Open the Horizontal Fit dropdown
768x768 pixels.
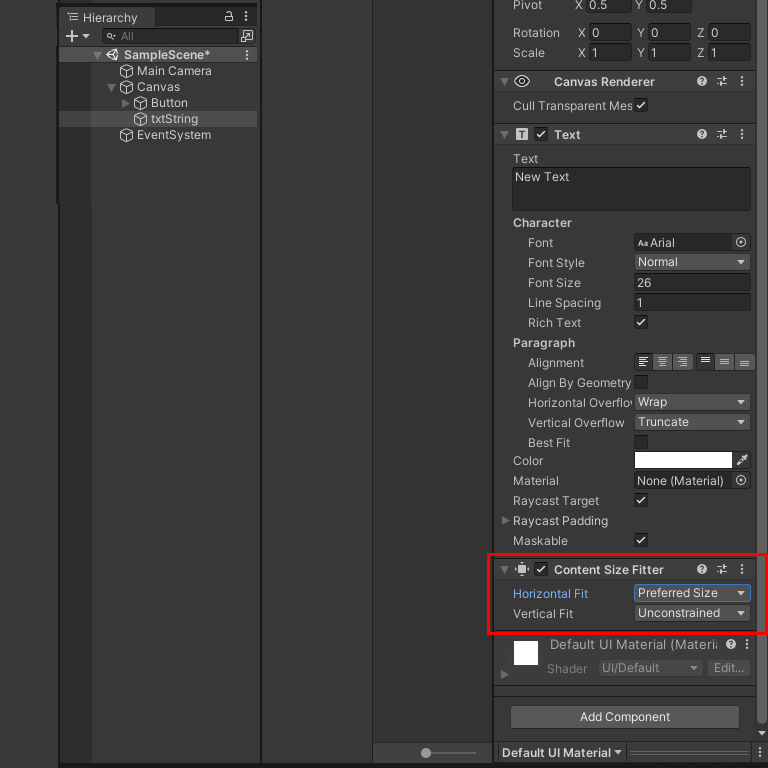(692, 593)
